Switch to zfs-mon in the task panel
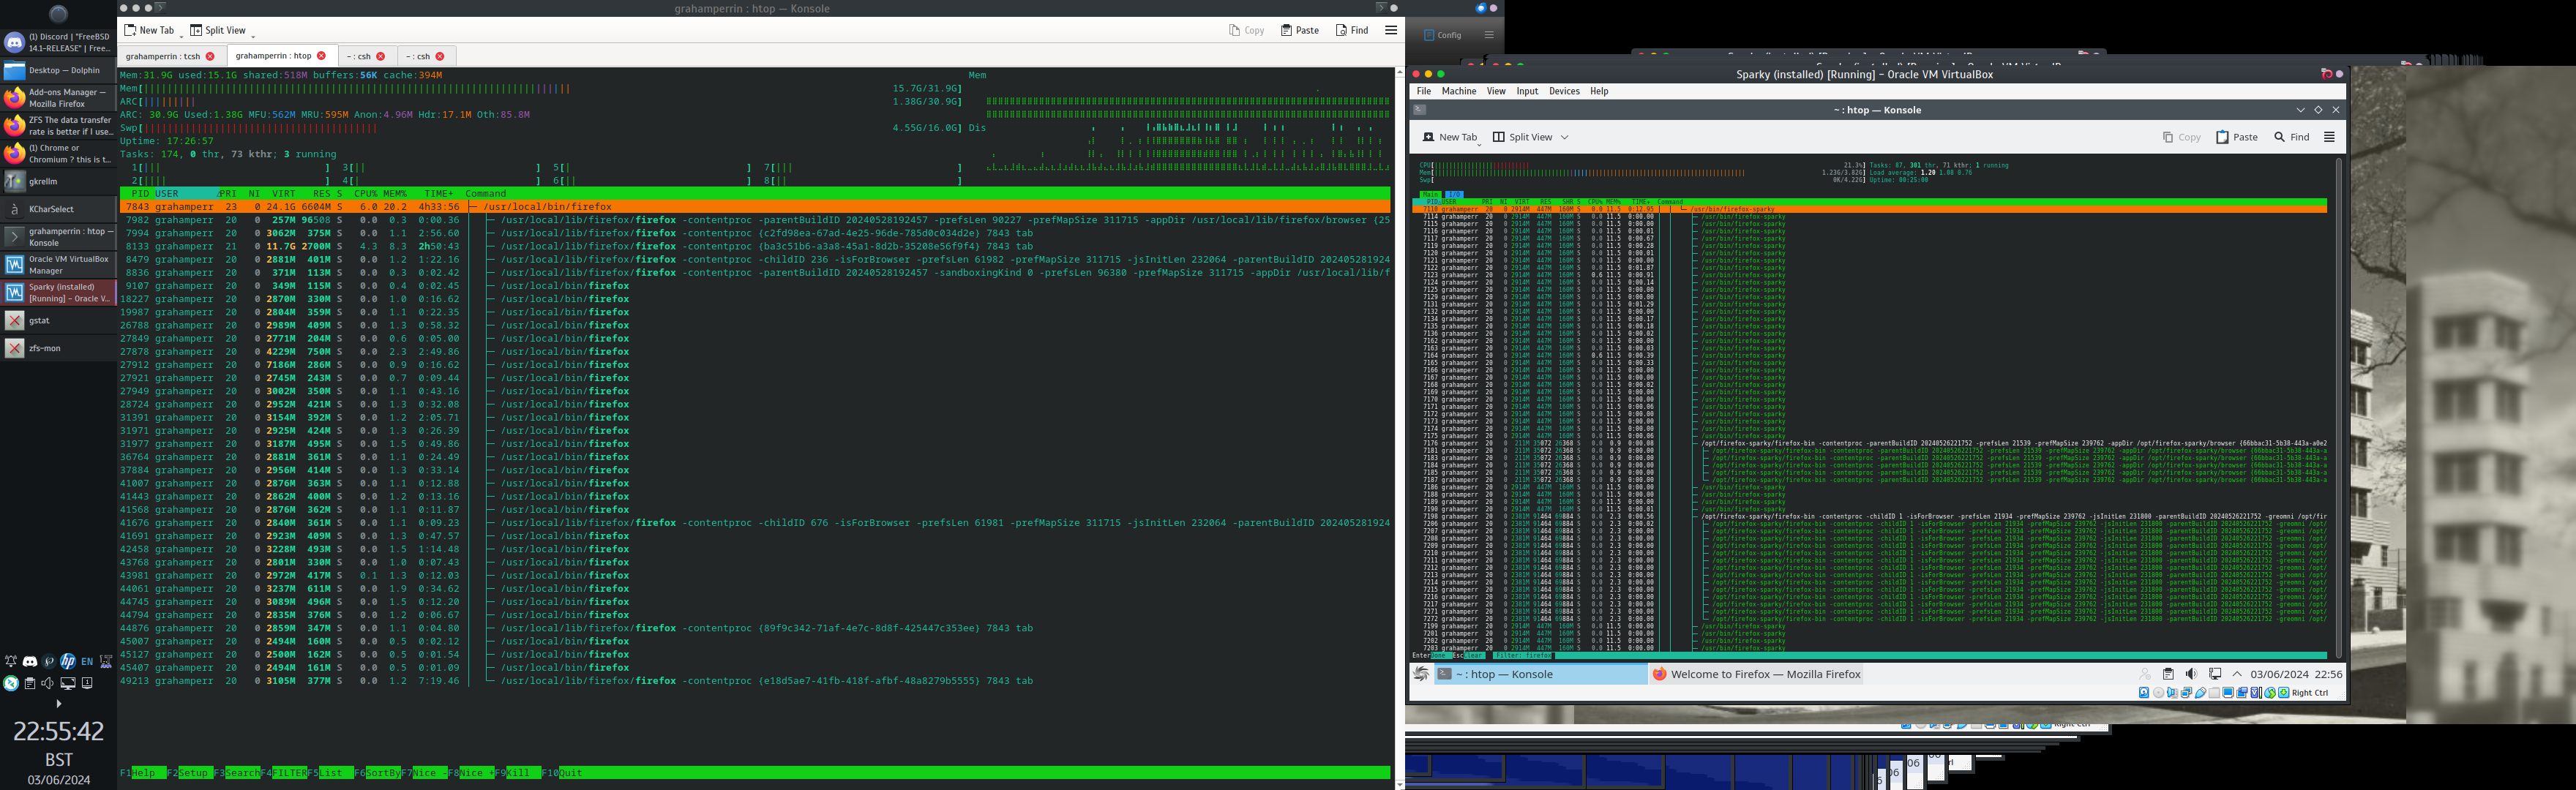The width and height of the screenshot is (2576, 790). click(59, 348)
